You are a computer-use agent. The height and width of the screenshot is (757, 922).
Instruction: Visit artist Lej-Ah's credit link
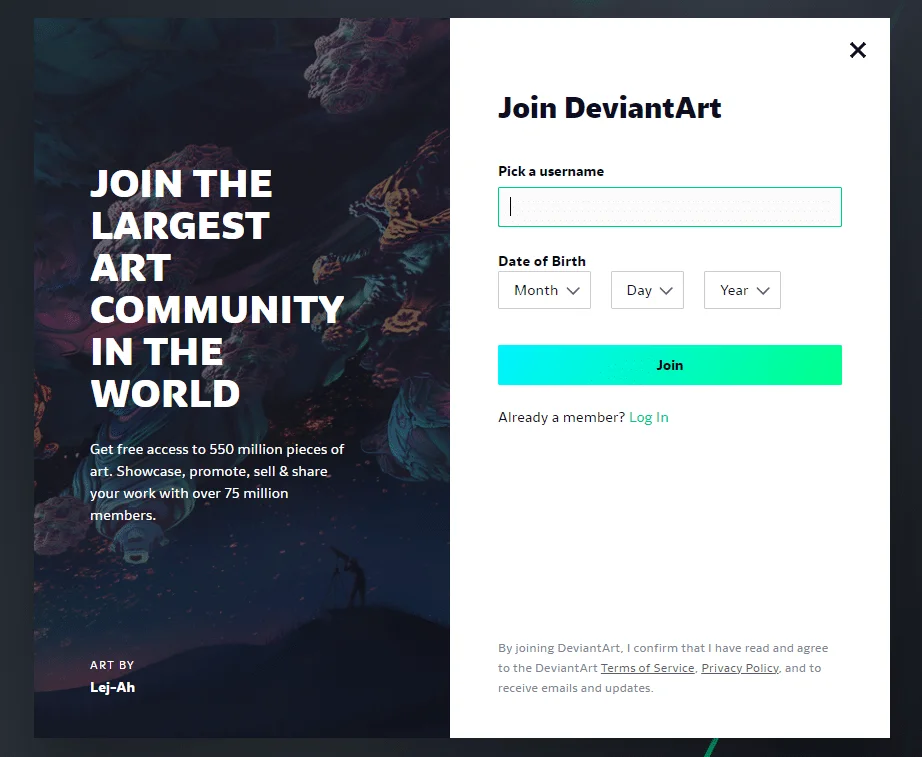(112, 687)
